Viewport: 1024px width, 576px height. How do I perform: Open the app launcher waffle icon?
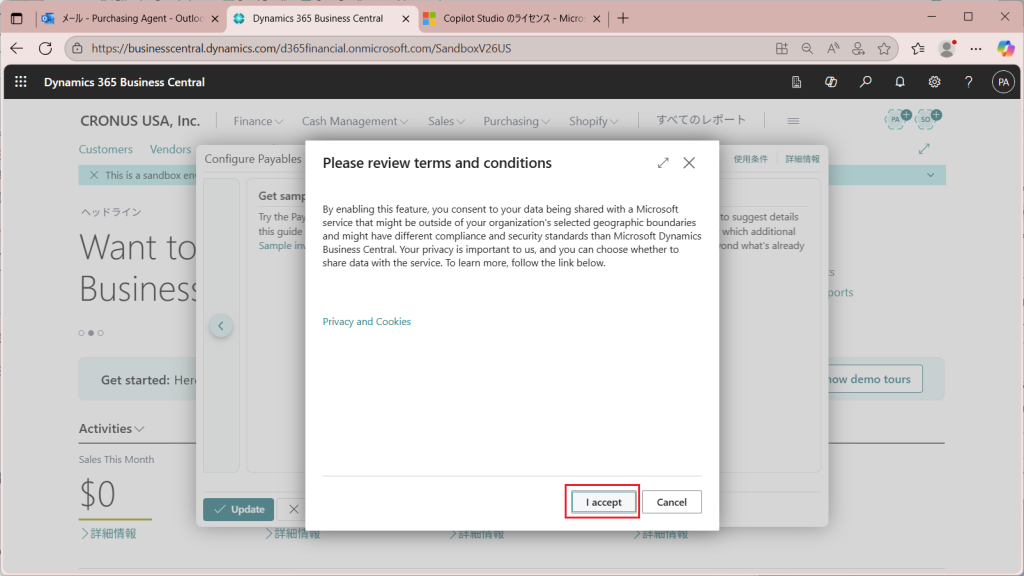[21, 82]
